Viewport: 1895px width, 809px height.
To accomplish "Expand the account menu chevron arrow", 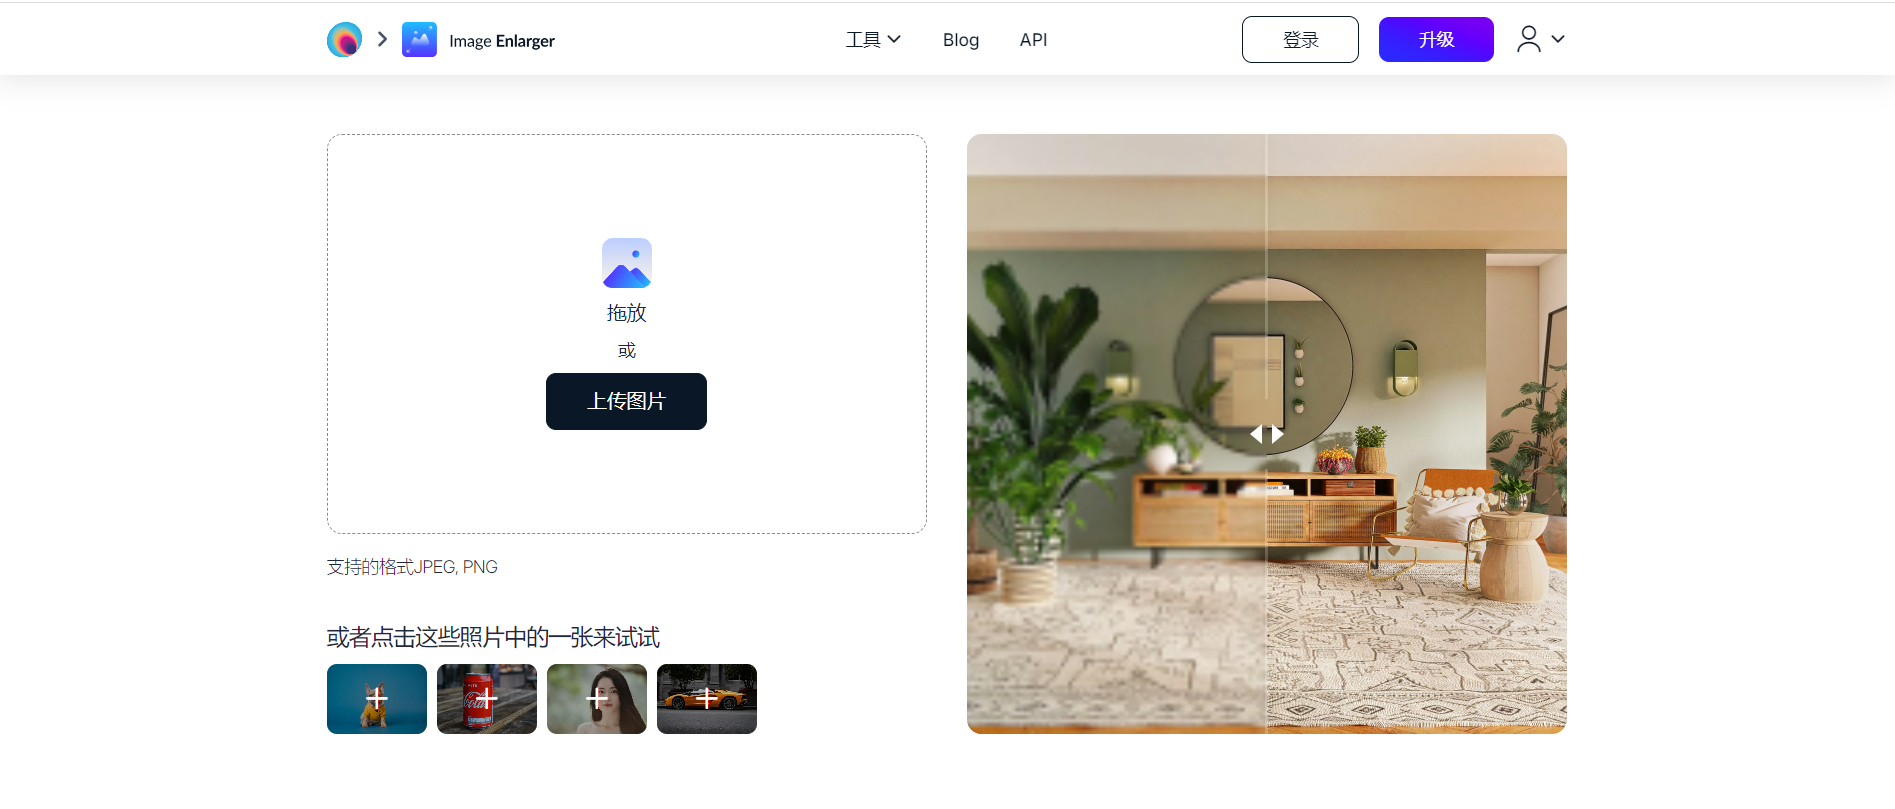I will click(1558, 39).
